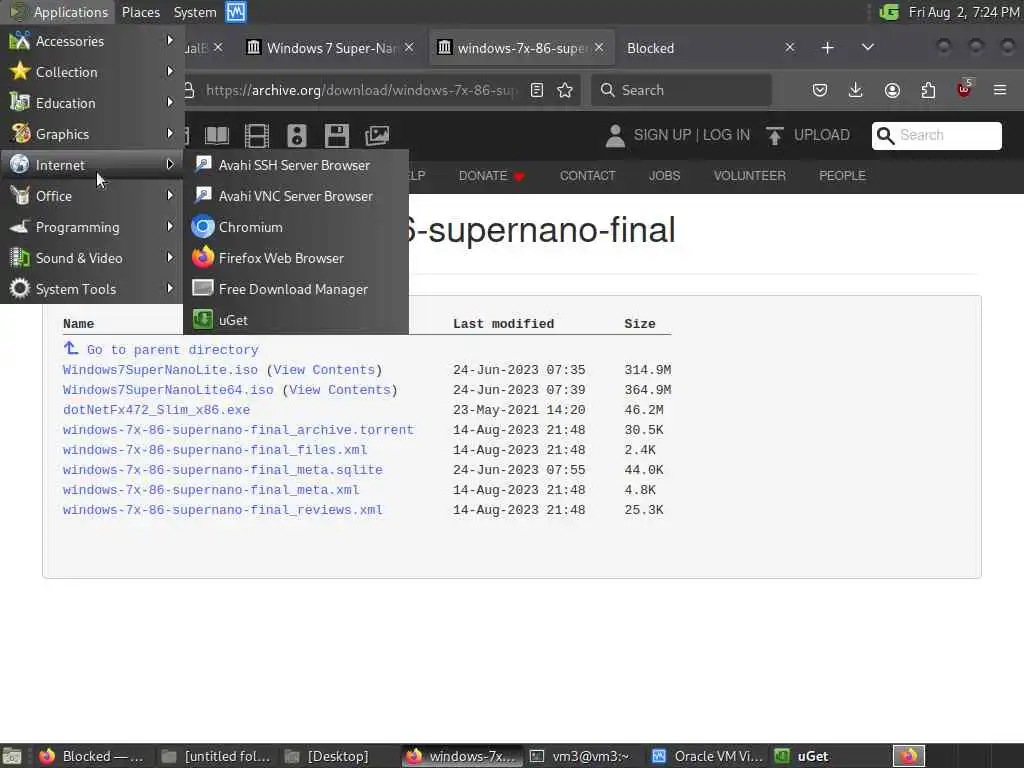Open the Programming submenu
1024x768 pixels.
pos(91,227)
